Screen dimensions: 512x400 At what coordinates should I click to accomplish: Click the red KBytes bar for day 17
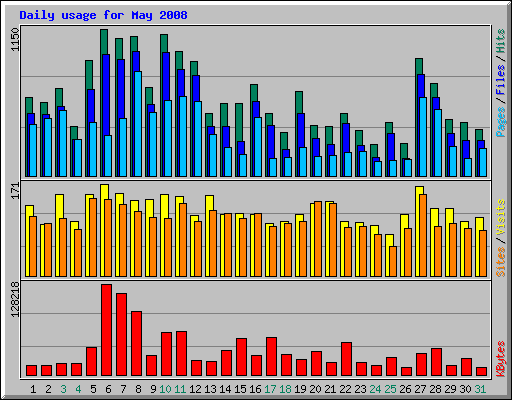click(271, 357)
